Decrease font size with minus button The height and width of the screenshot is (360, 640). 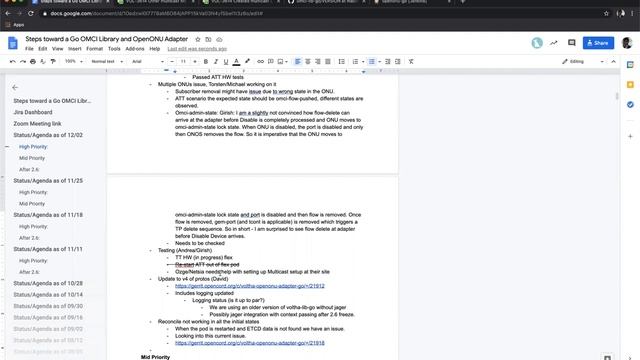[172, 62]
